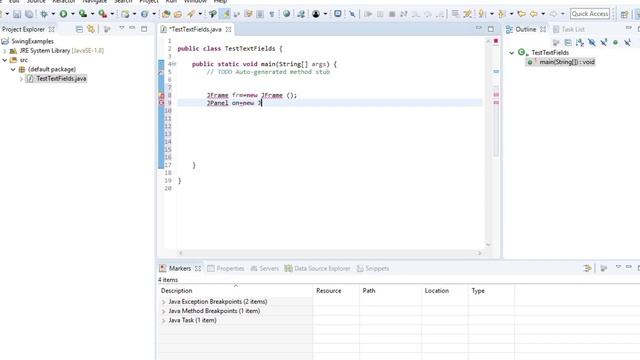Viewport: 640px width, 360px height.
Task: Click the Quick Access search field
Action: coord(590,14)
